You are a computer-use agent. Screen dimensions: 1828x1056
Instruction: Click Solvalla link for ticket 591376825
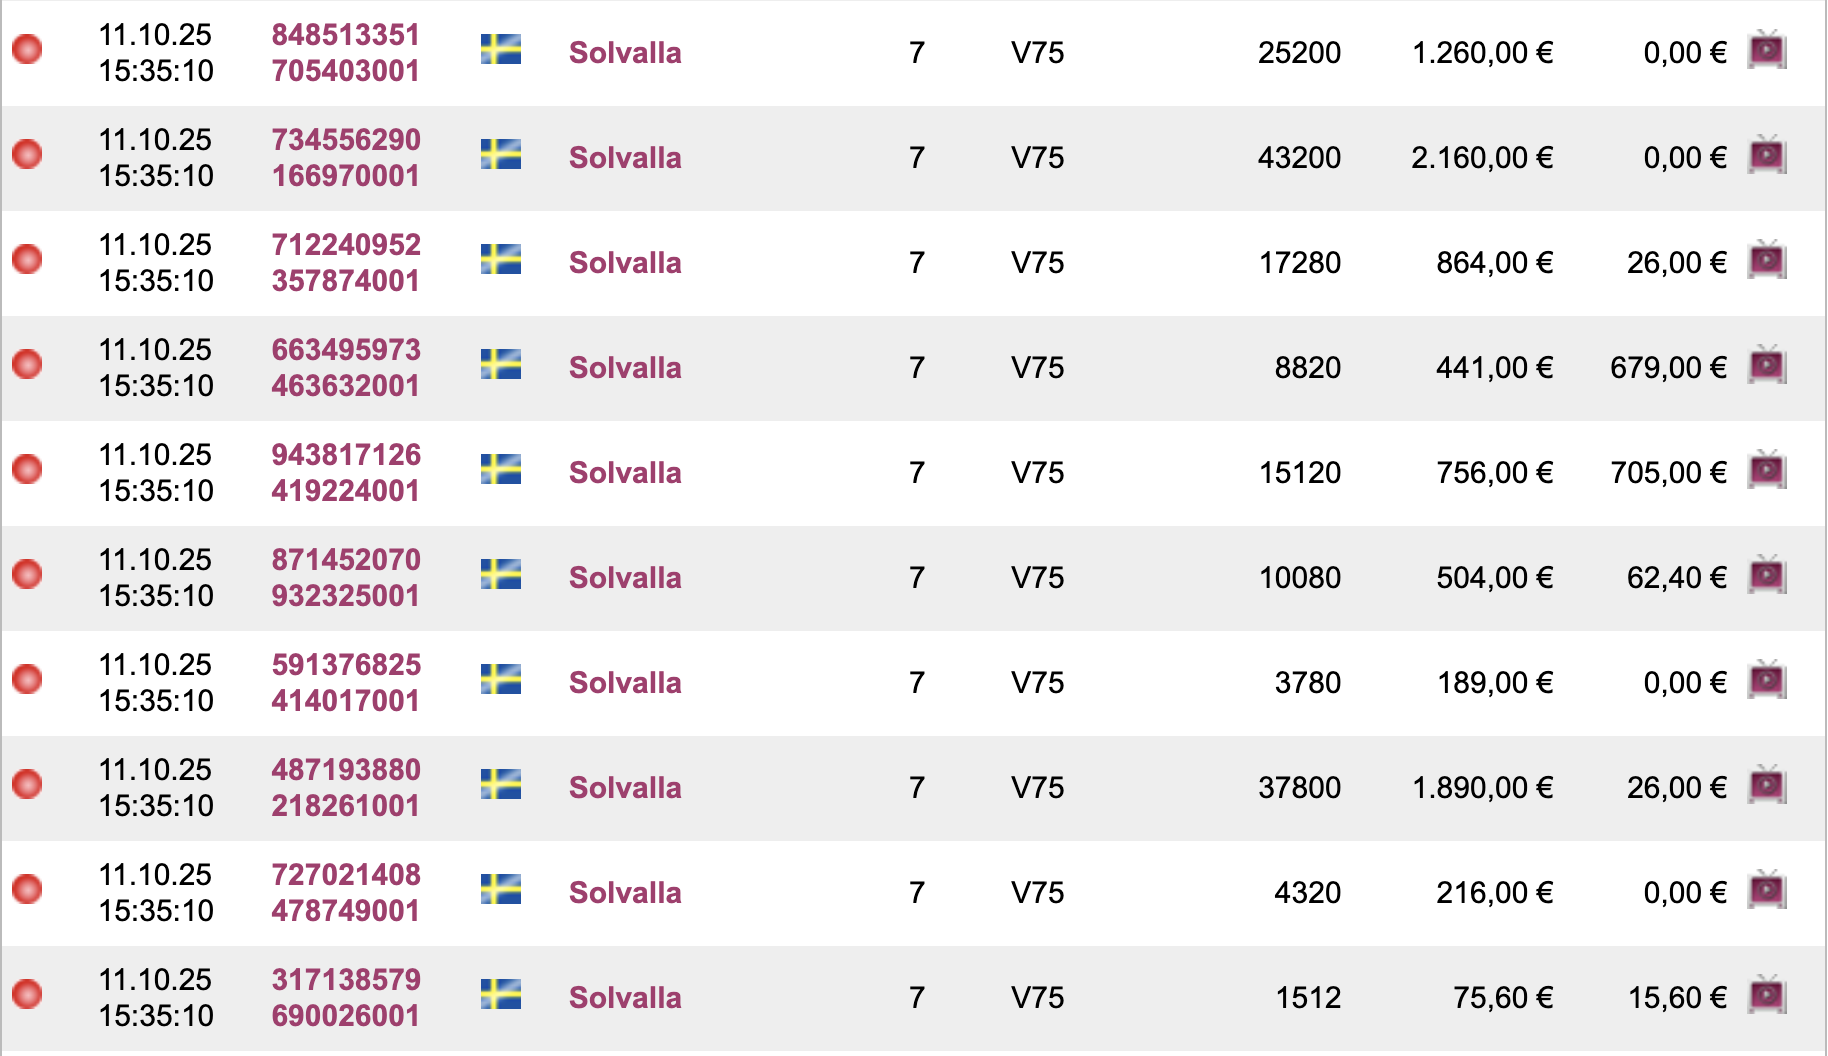tap(625, 683)
